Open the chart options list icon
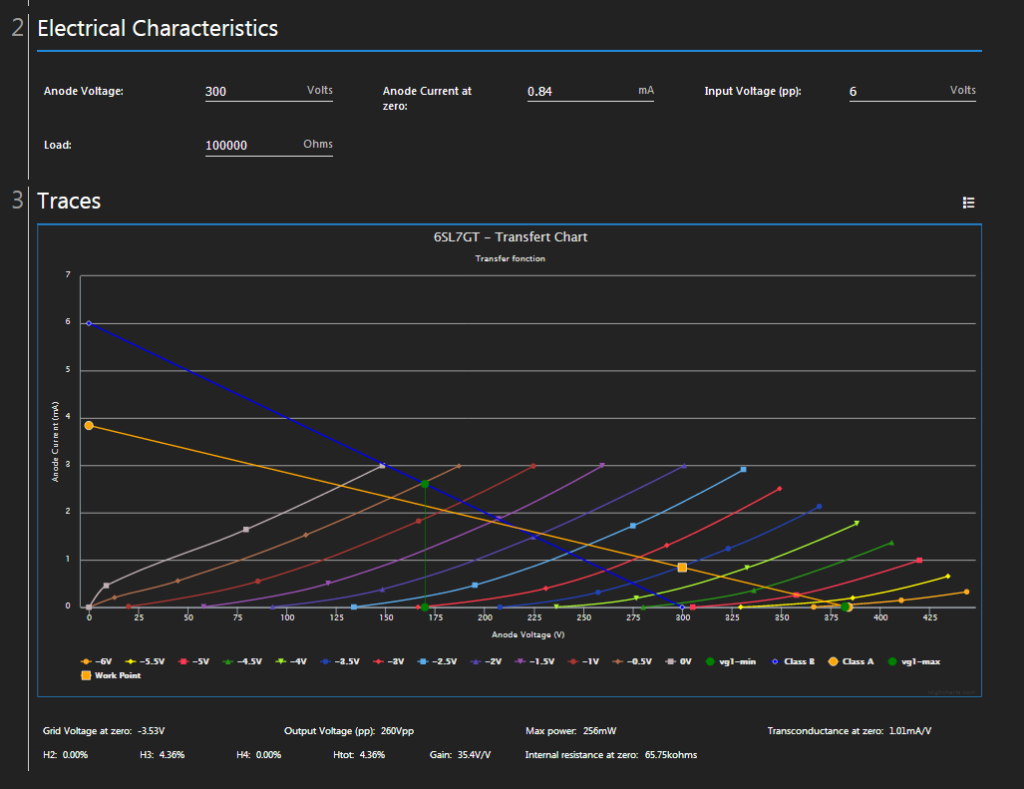 [x=968, y=202]
